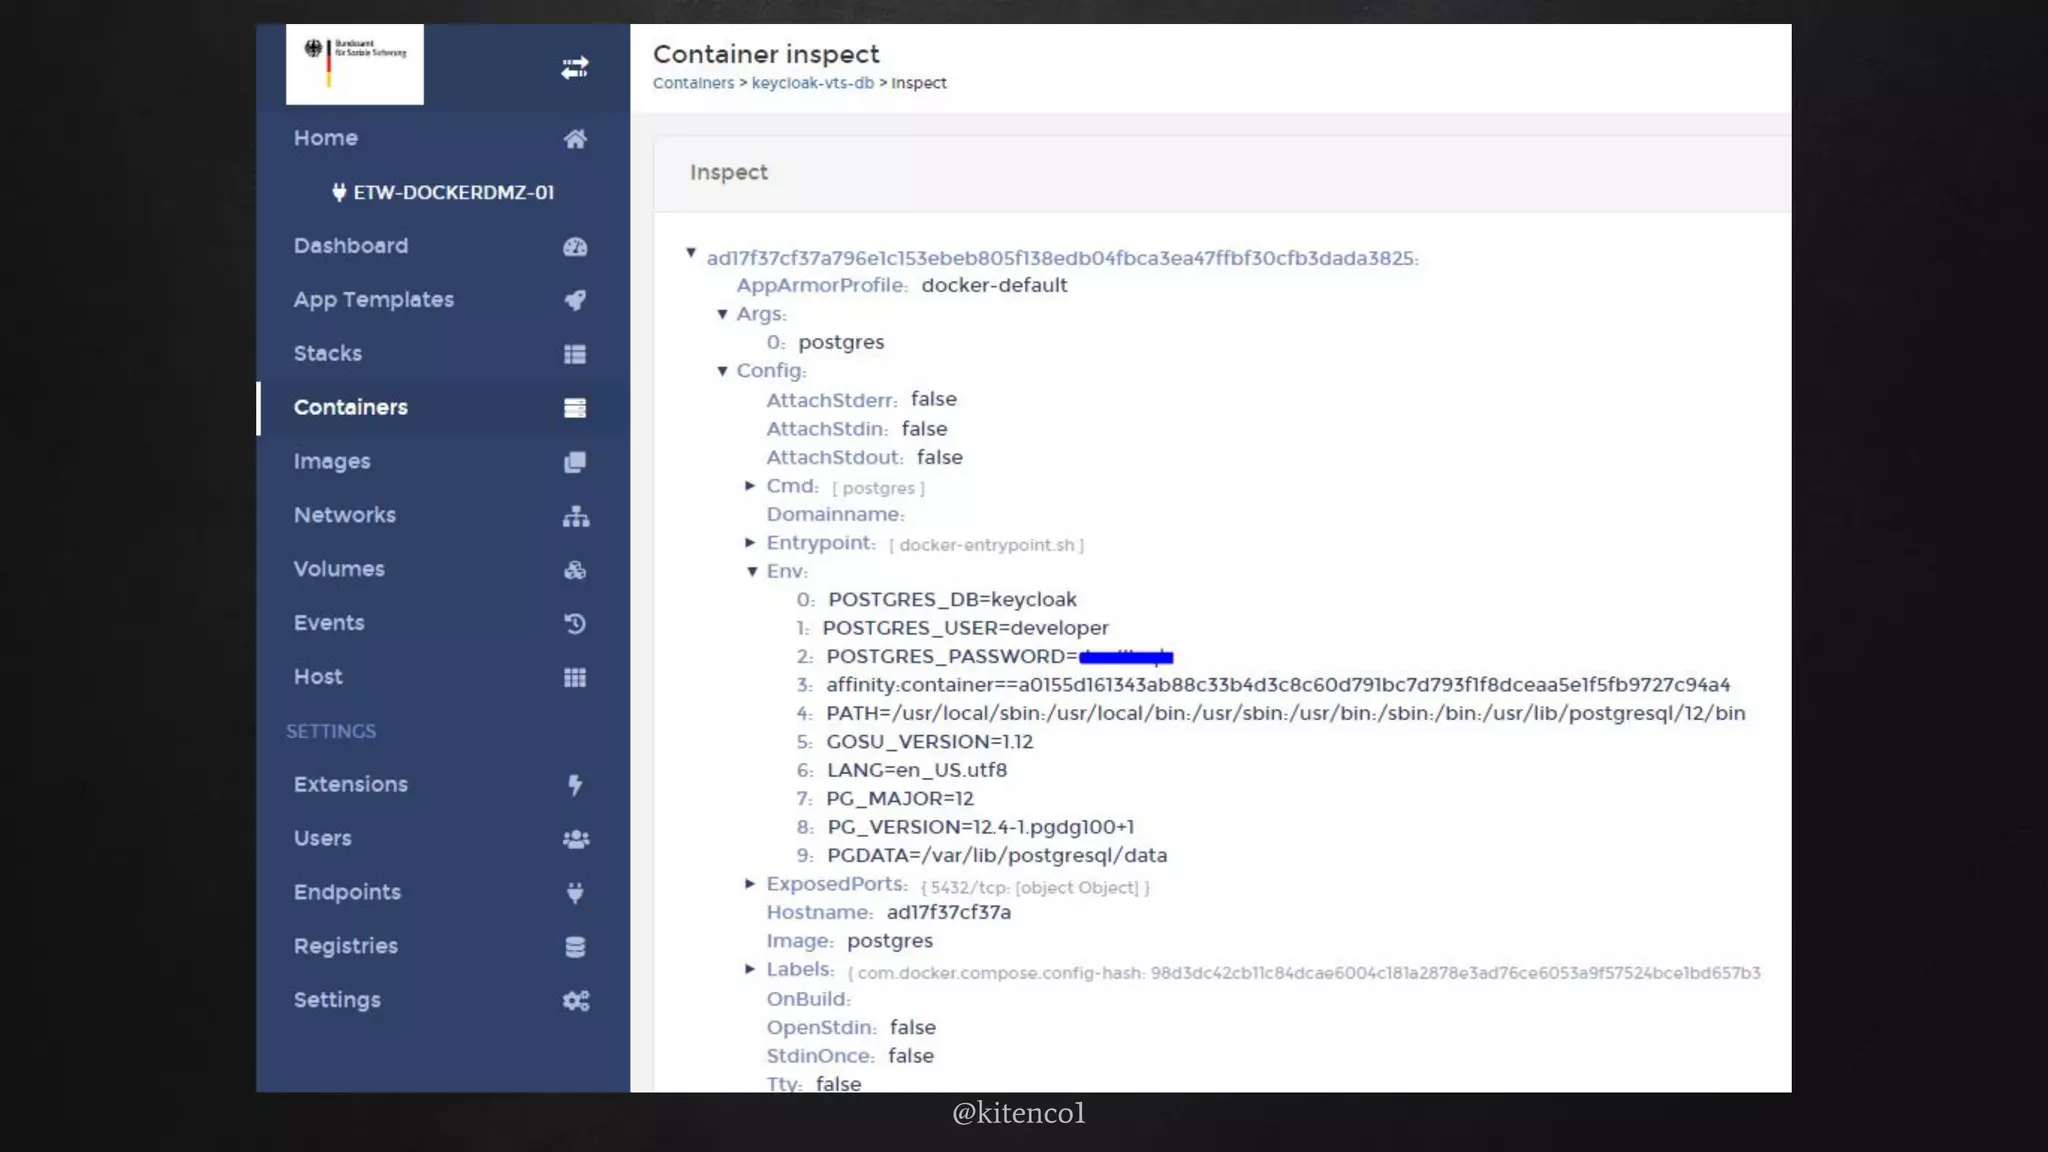Click the Events history icon
Screen dimensions: 2048x1152
574,624
